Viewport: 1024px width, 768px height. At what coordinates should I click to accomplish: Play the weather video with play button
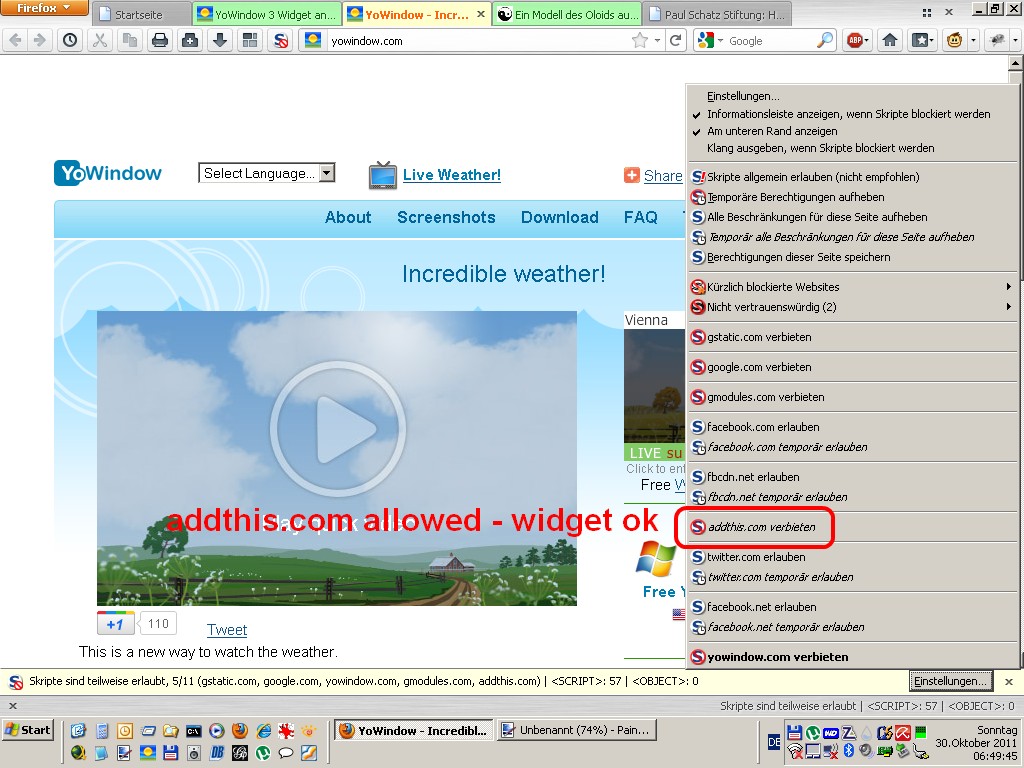pyautogui.click(x=338, y=429)
